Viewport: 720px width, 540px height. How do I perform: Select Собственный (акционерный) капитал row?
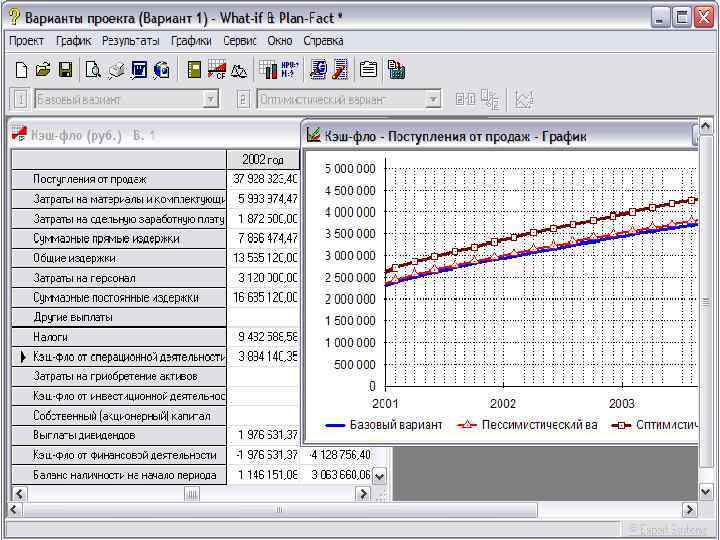point(119,416)
